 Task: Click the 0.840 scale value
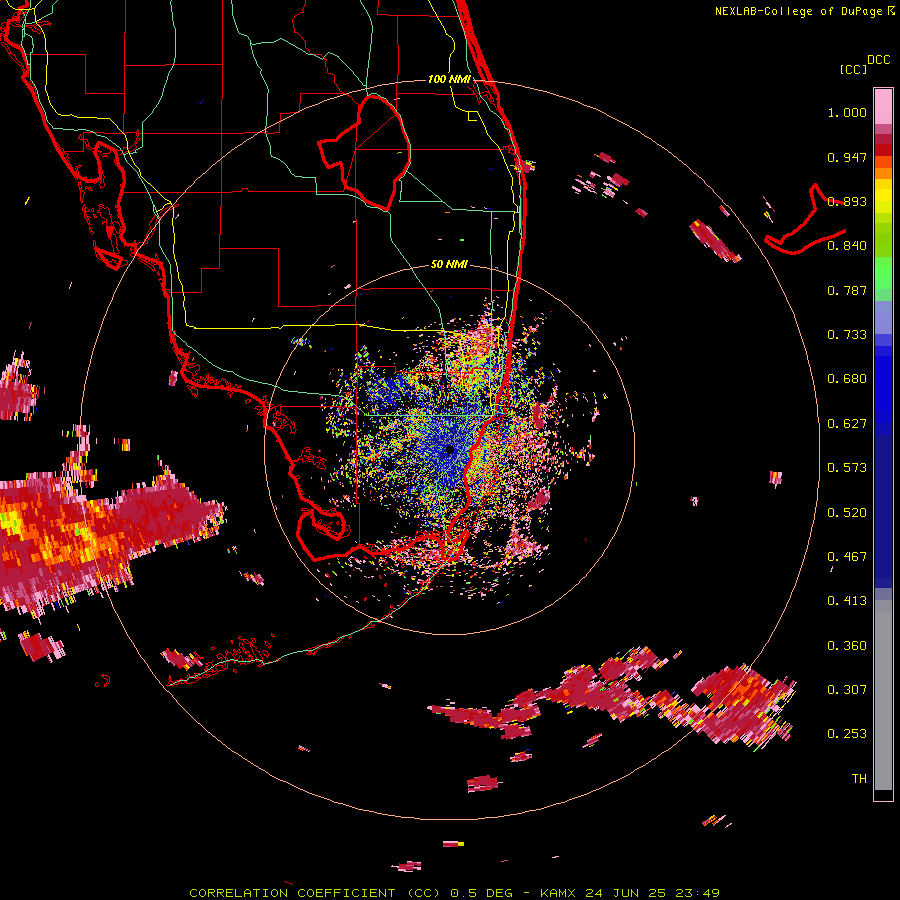847,246
